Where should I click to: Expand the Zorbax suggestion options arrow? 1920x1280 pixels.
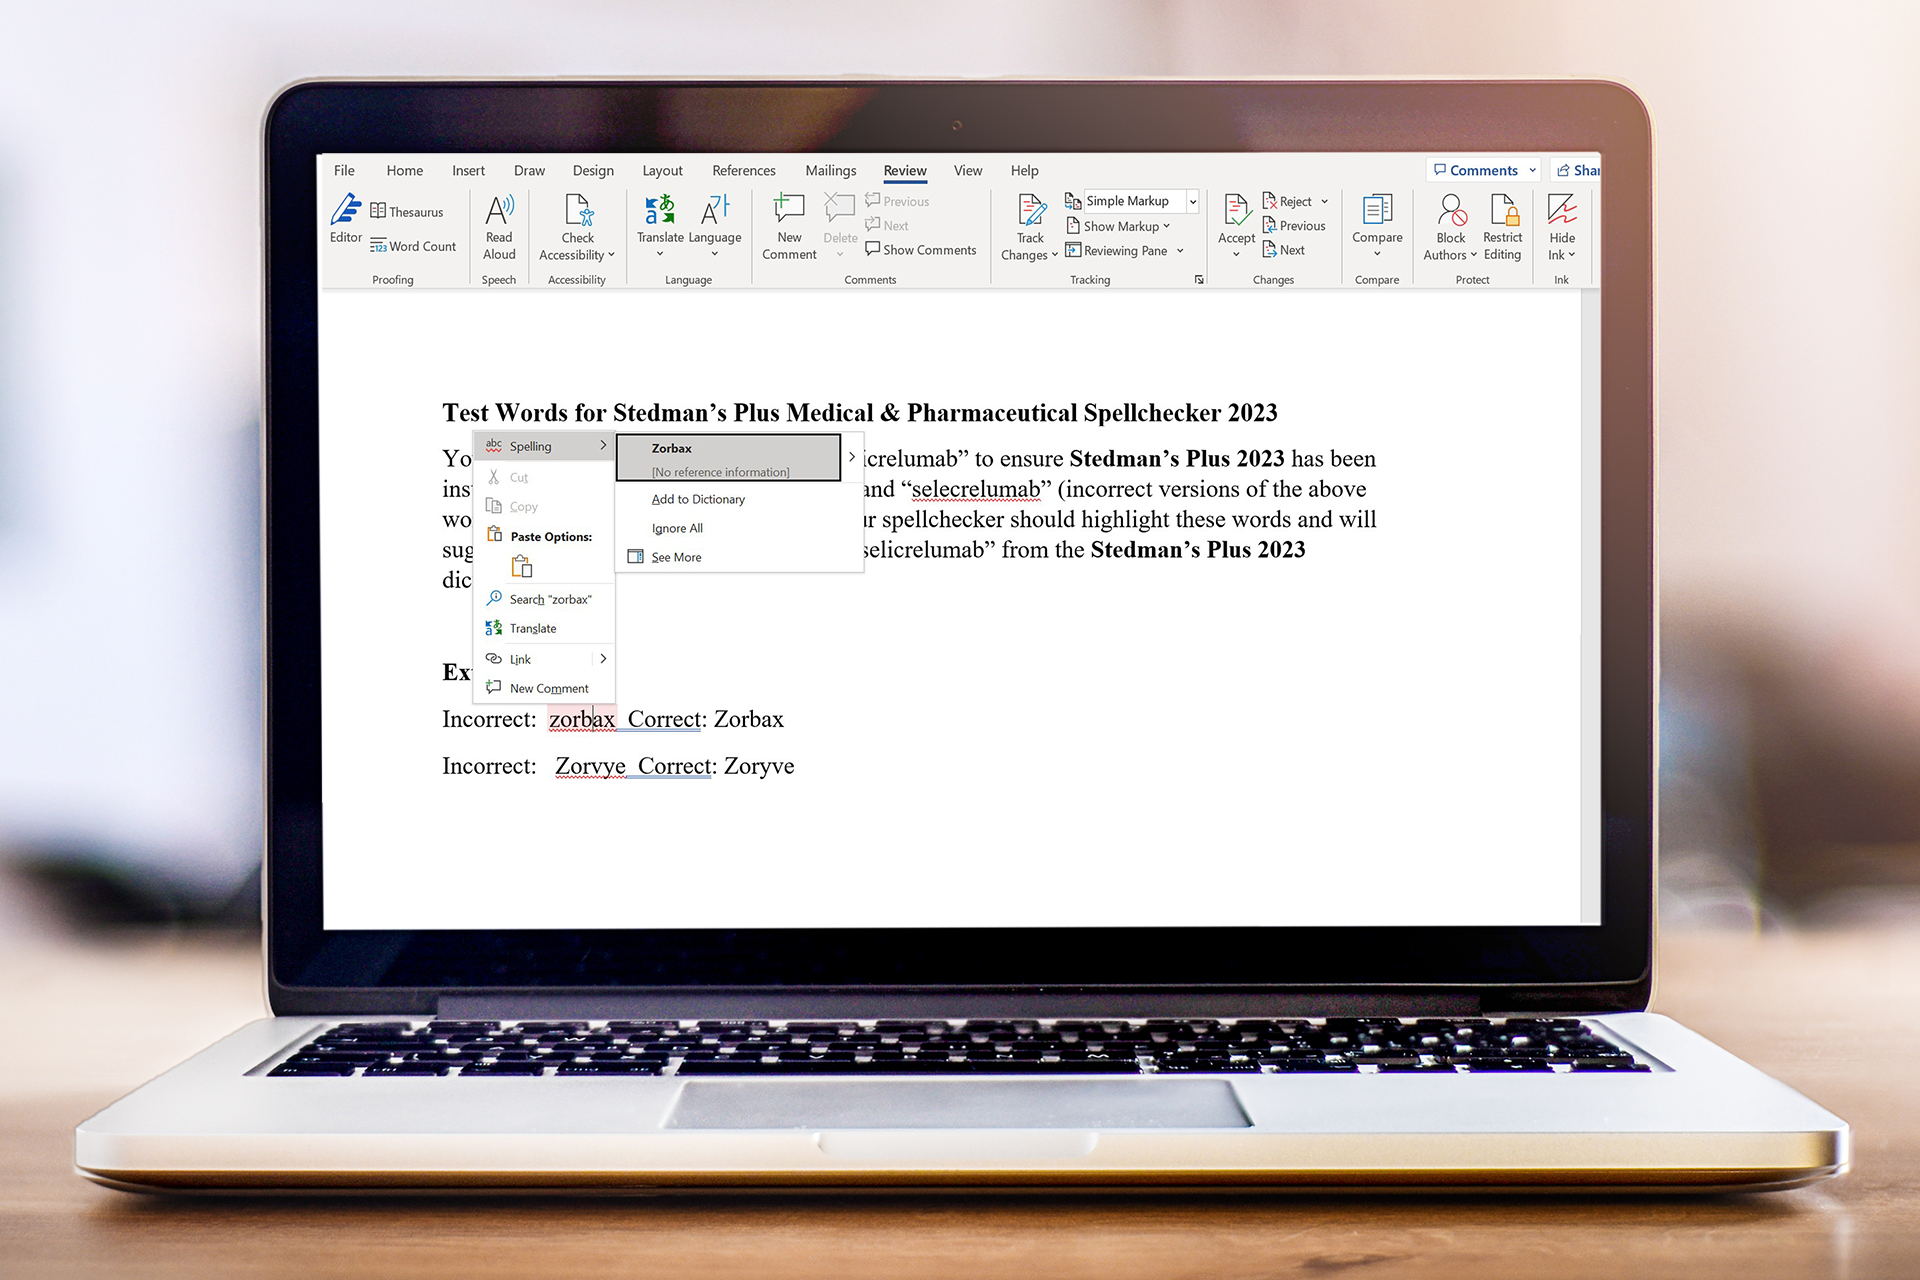tap(852, 457)
